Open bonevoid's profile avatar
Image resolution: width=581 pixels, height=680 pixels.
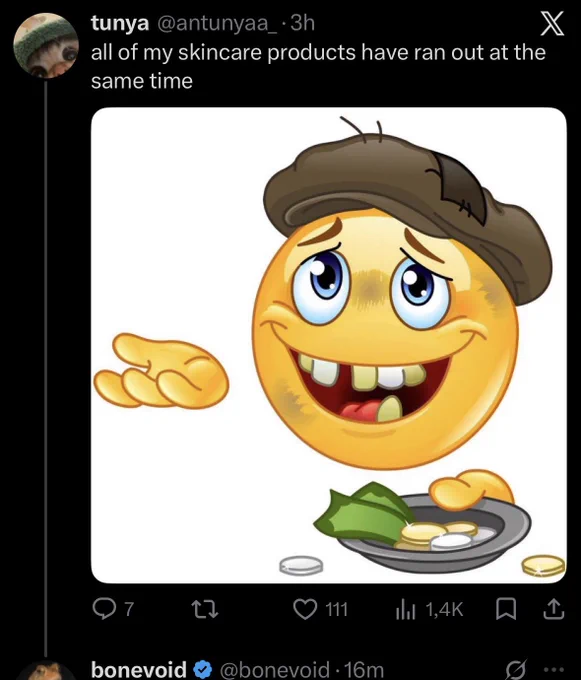[x=46, y=671]
